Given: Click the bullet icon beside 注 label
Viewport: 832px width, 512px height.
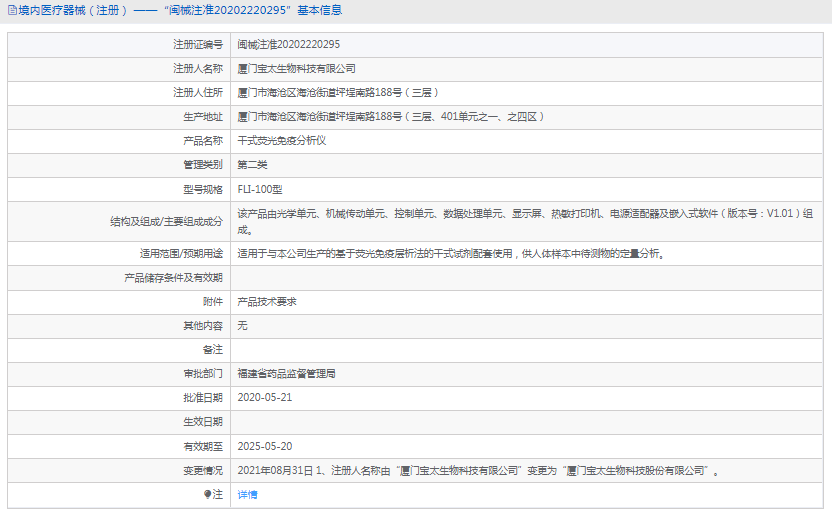Looking at the screenshot, I should pos(207,494).
